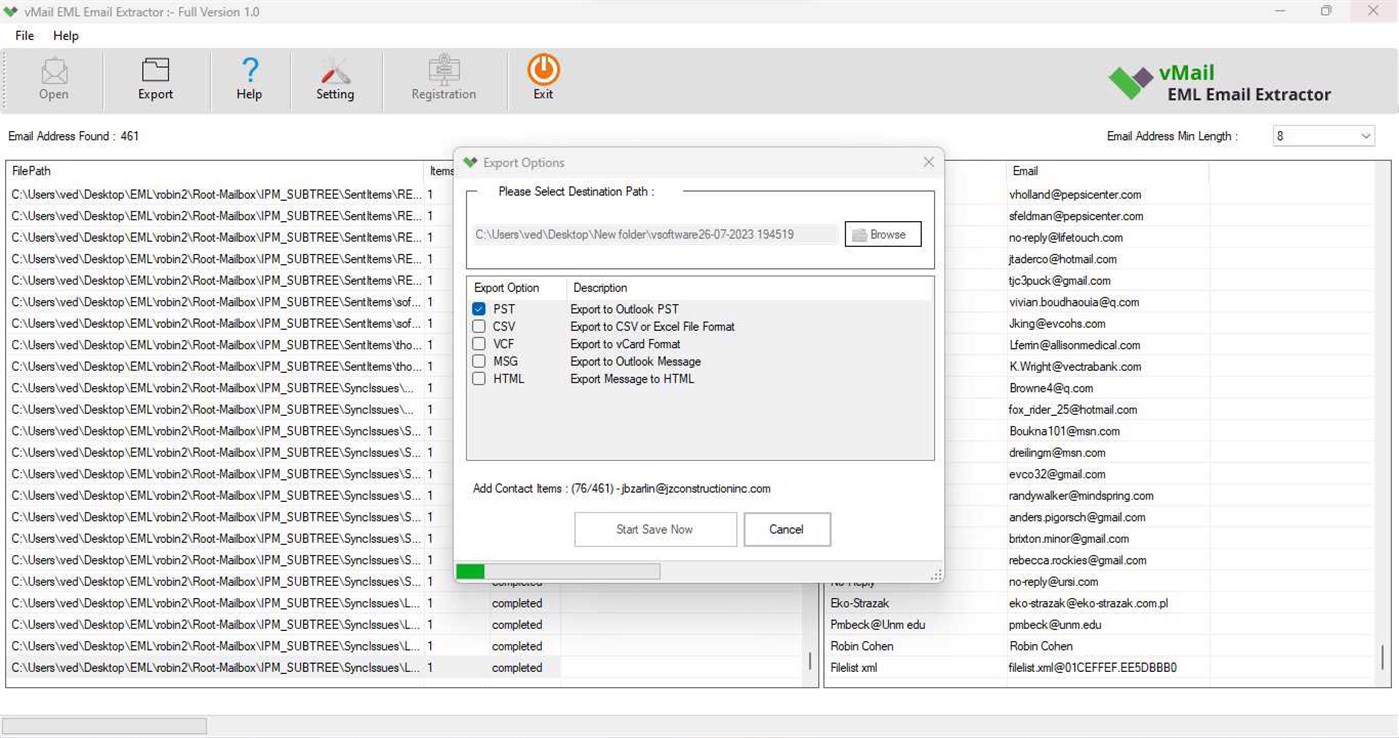Enable the HTML export option
Screen dimensions: 1399x738
478,378
